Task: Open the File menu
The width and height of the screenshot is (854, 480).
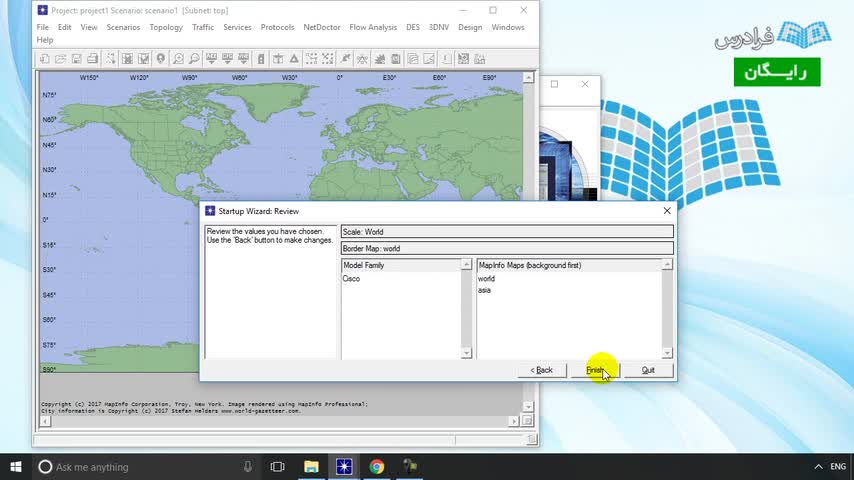Action: (42, 27)
